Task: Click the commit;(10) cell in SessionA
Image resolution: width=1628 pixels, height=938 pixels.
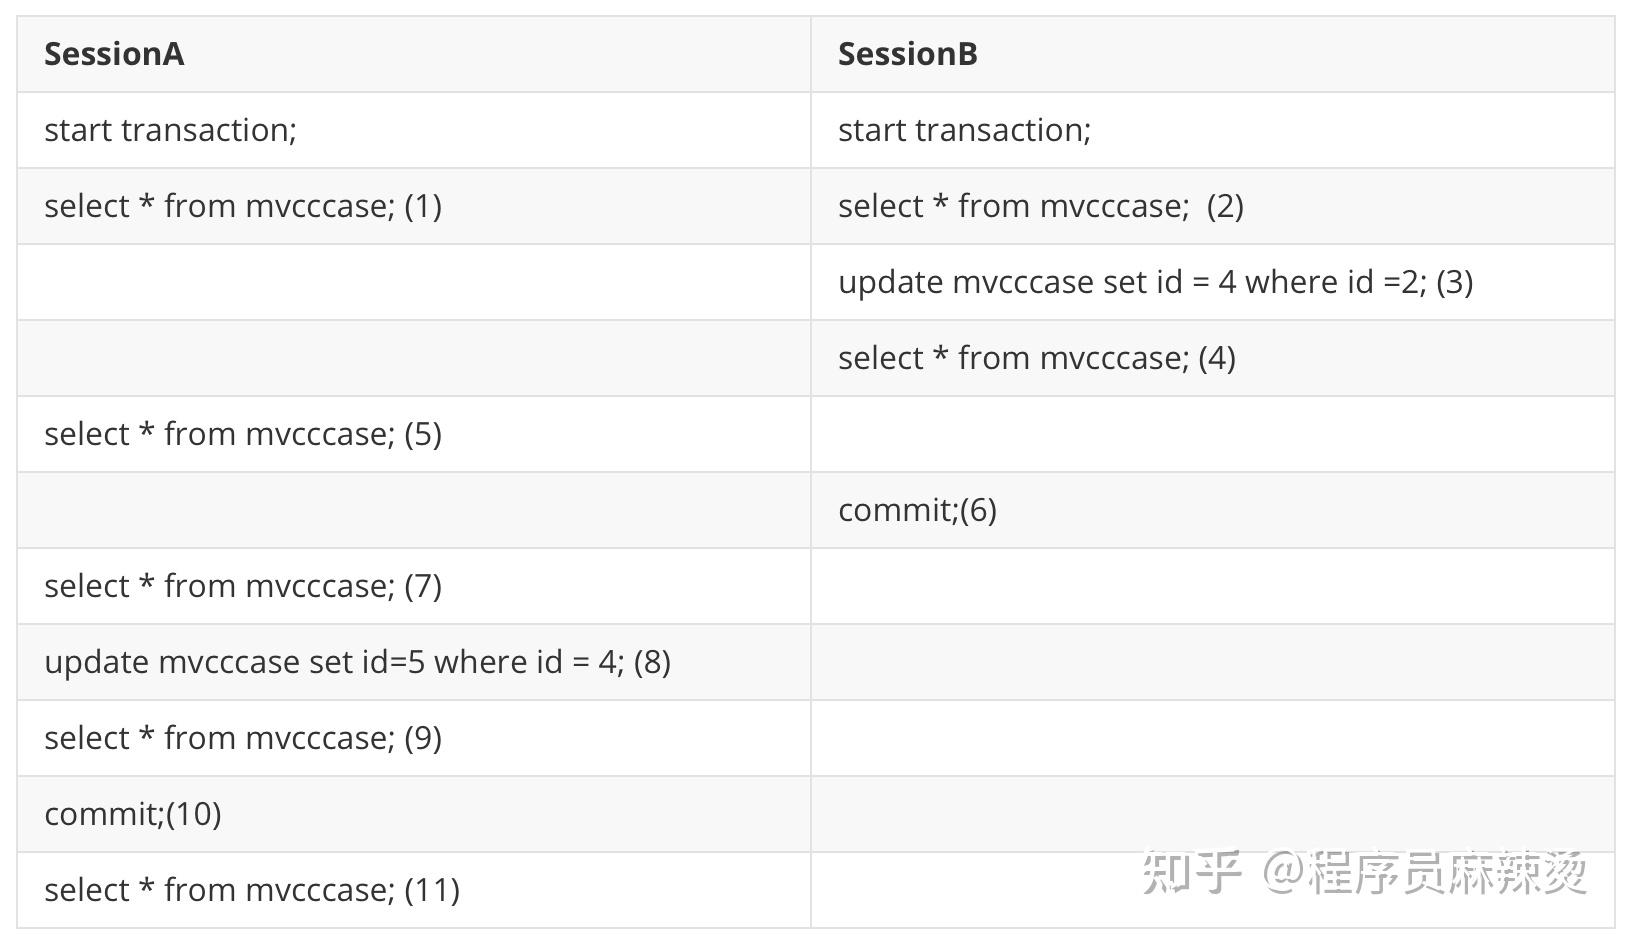Action: click(x=133, y=814)
